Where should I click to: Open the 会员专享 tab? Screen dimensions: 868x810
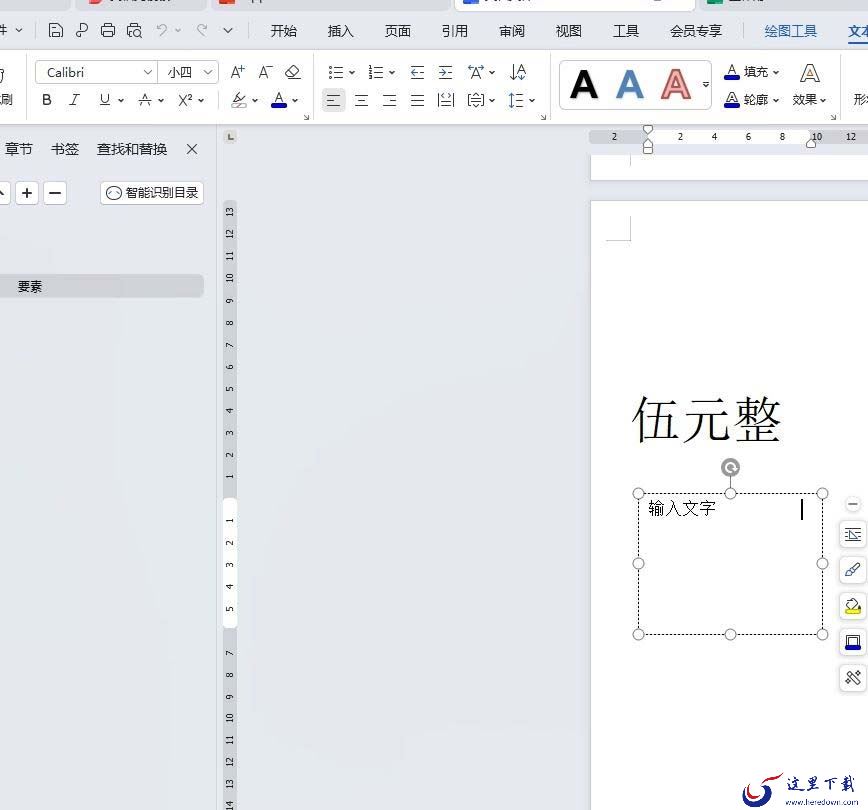pos(696,31)
